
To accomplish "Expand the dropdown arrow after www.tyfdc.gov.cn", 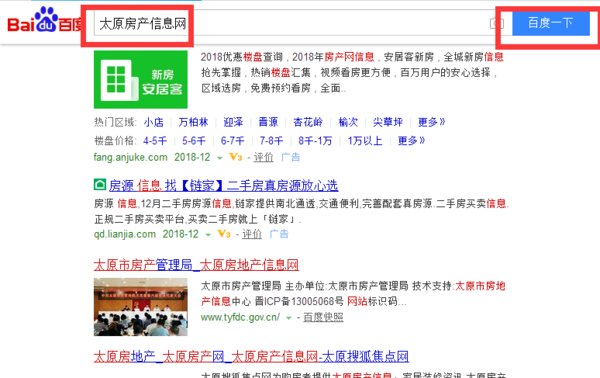I will click(289, 318).
